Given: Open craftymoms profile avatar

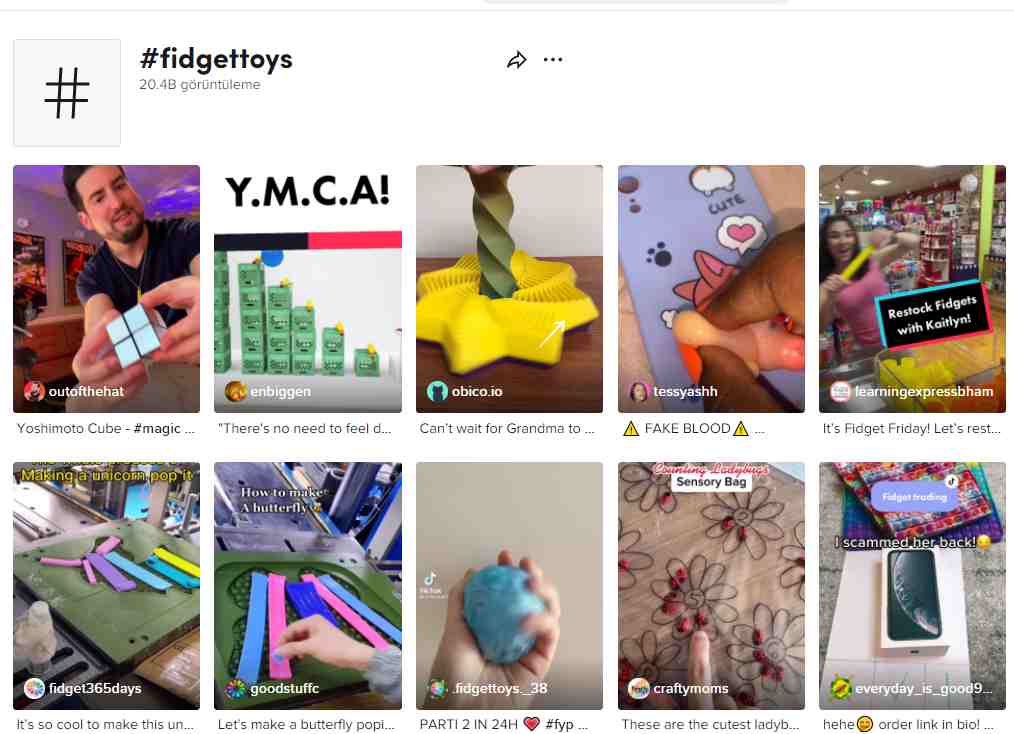Looking at the screenshot, I should 639,688.
